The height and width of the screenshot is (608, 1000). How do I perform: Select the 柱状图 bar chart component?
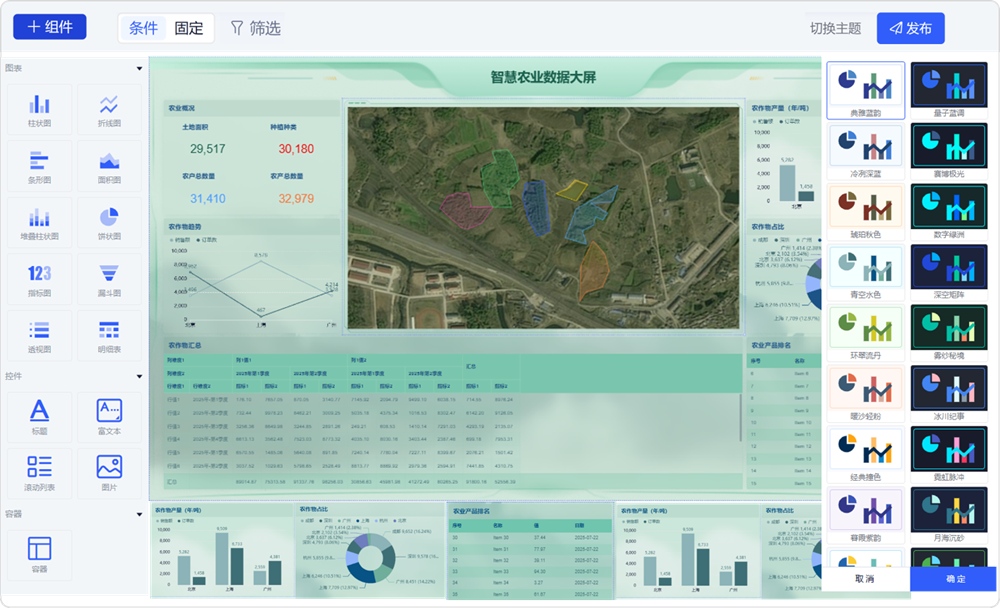coord(40,110)
